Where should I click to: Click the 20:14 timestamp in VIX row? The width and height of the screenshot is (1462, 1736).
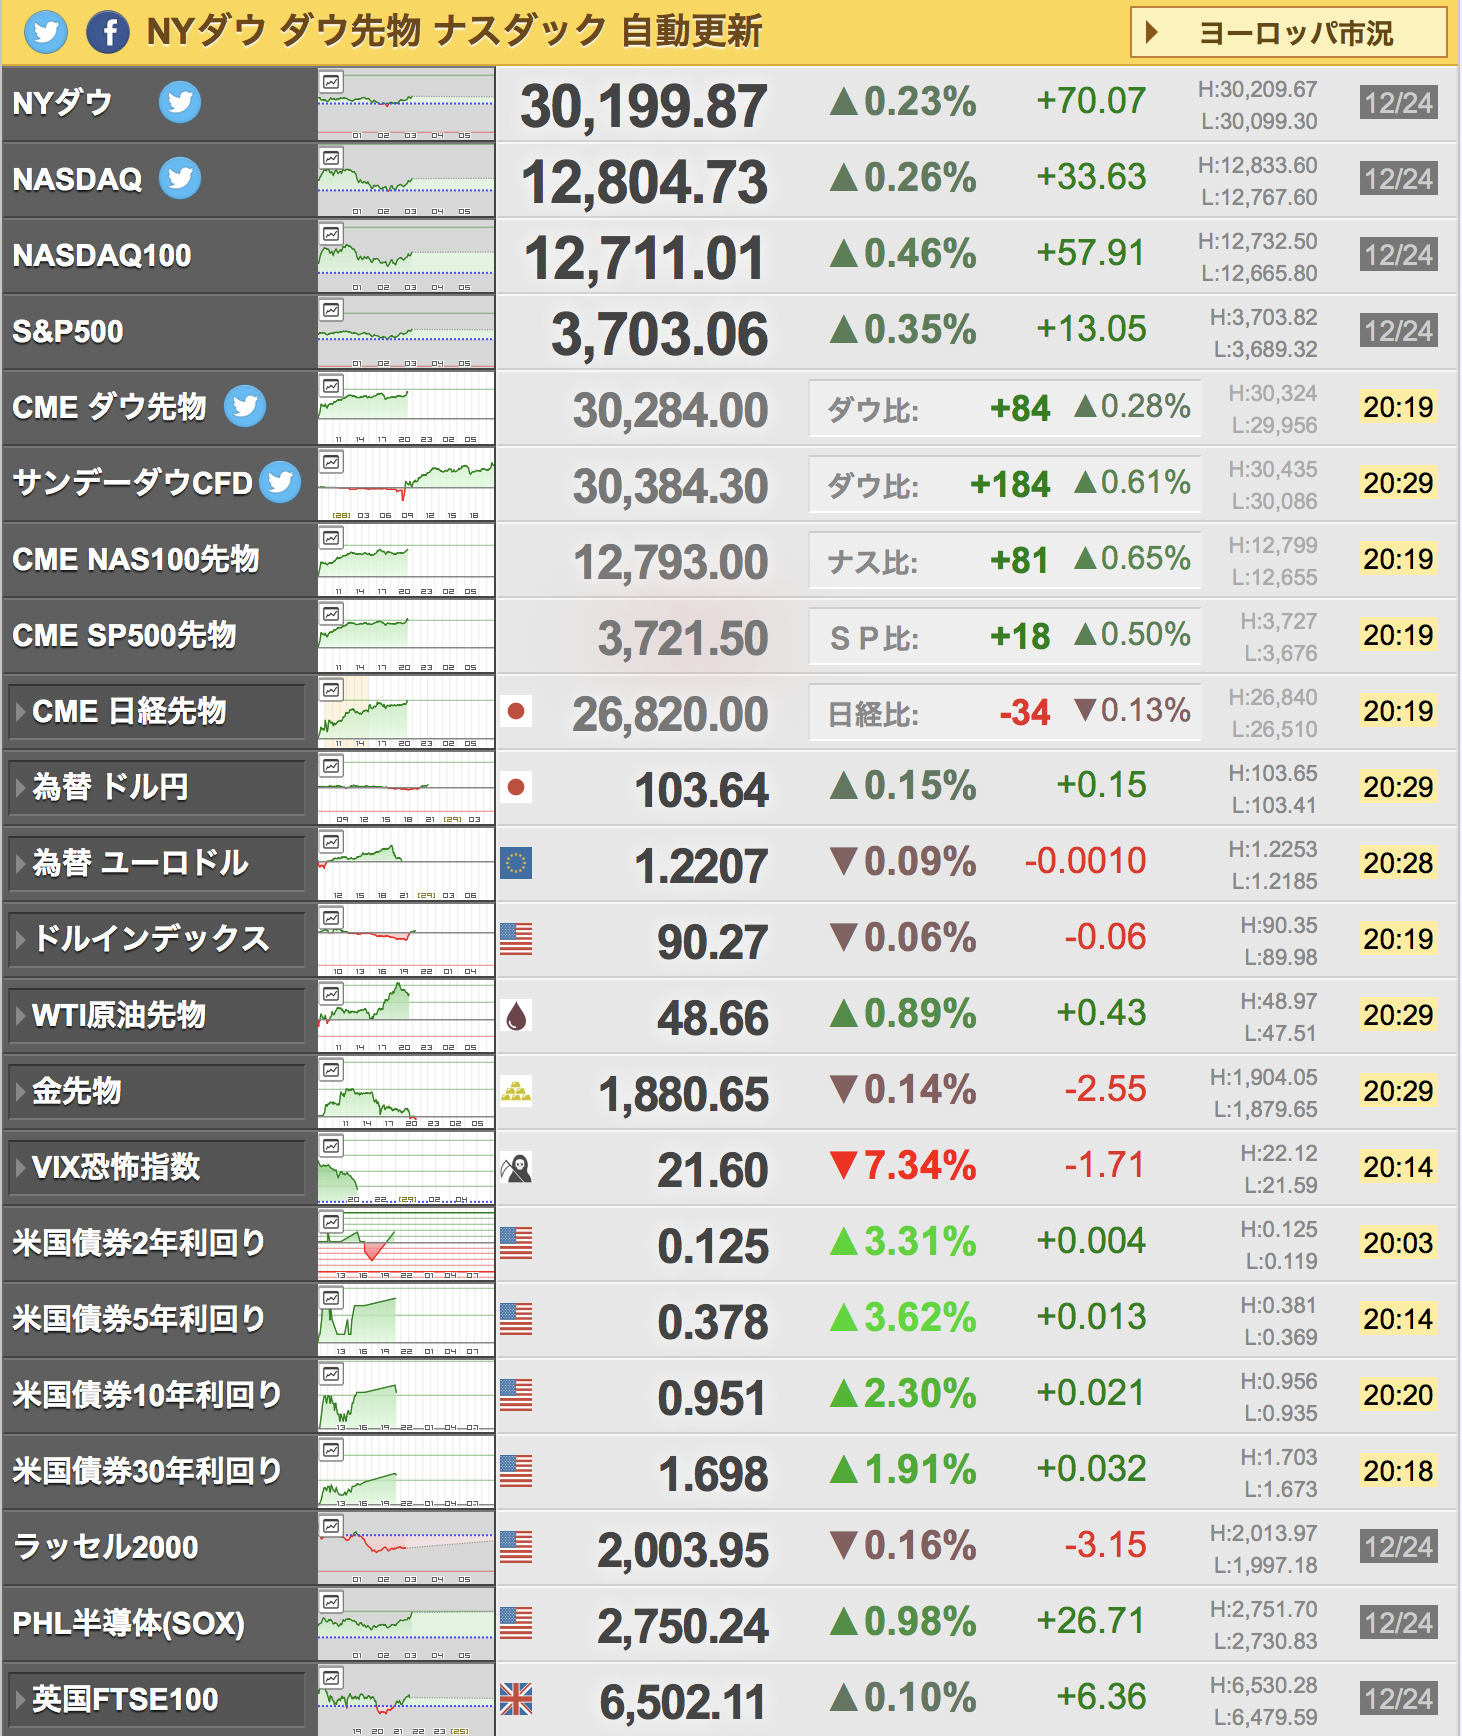(1398, 1167)
